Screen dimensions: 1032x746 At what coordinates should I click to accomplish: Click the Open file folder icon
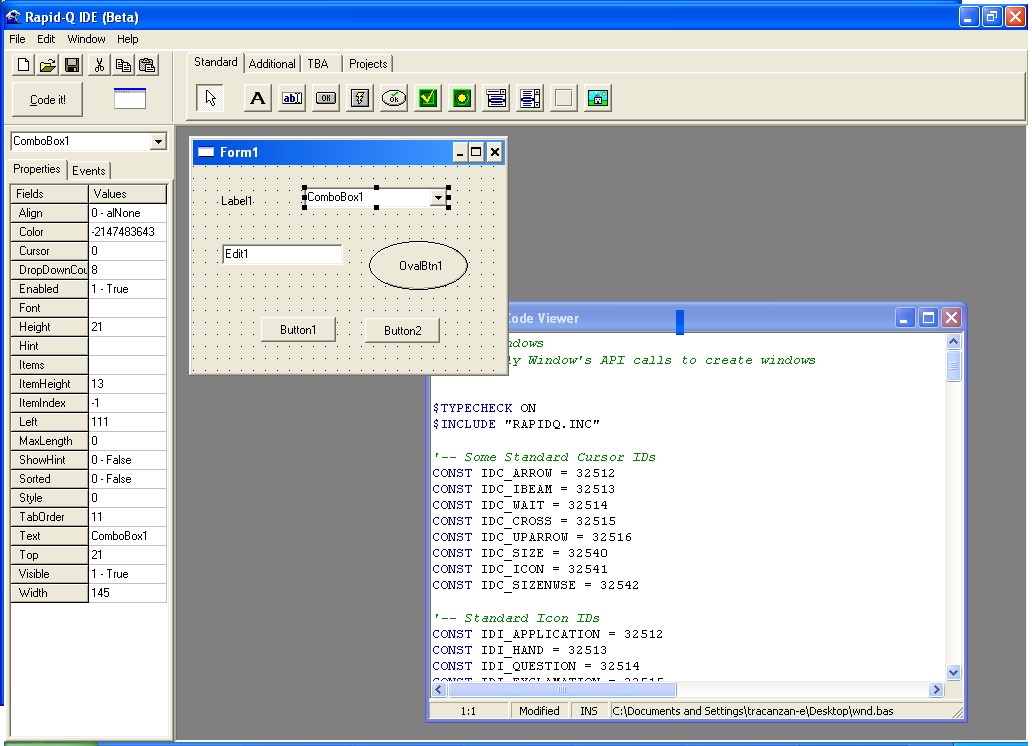(x=47, y=65)
